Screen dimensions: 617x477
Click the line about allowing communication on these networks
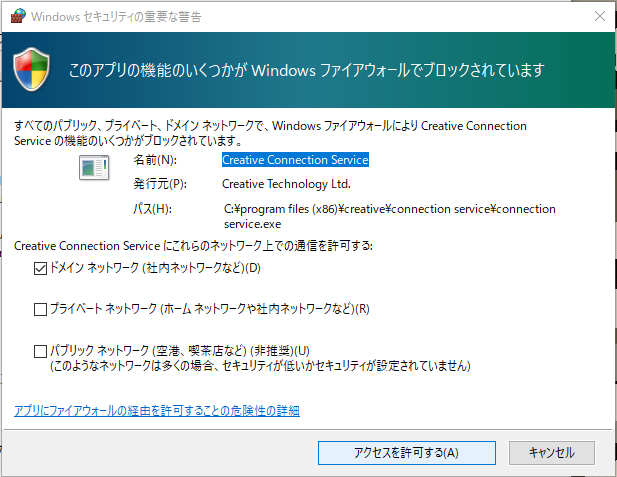point(193,246)
